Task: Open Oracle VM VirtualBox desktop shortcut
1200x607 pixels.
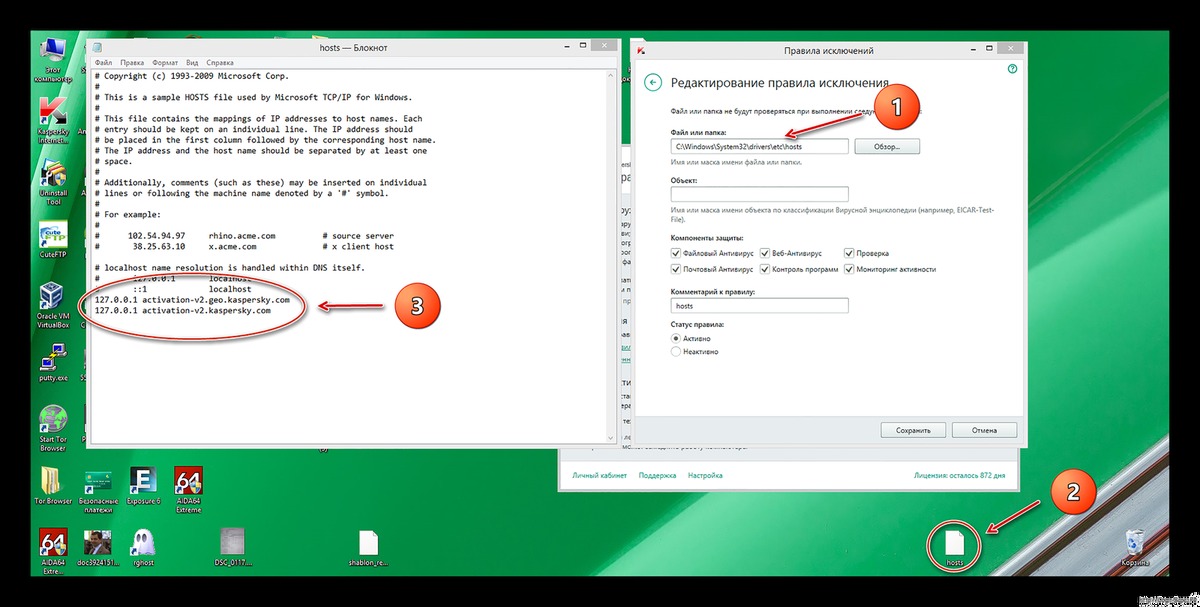Action: [52, 301]
